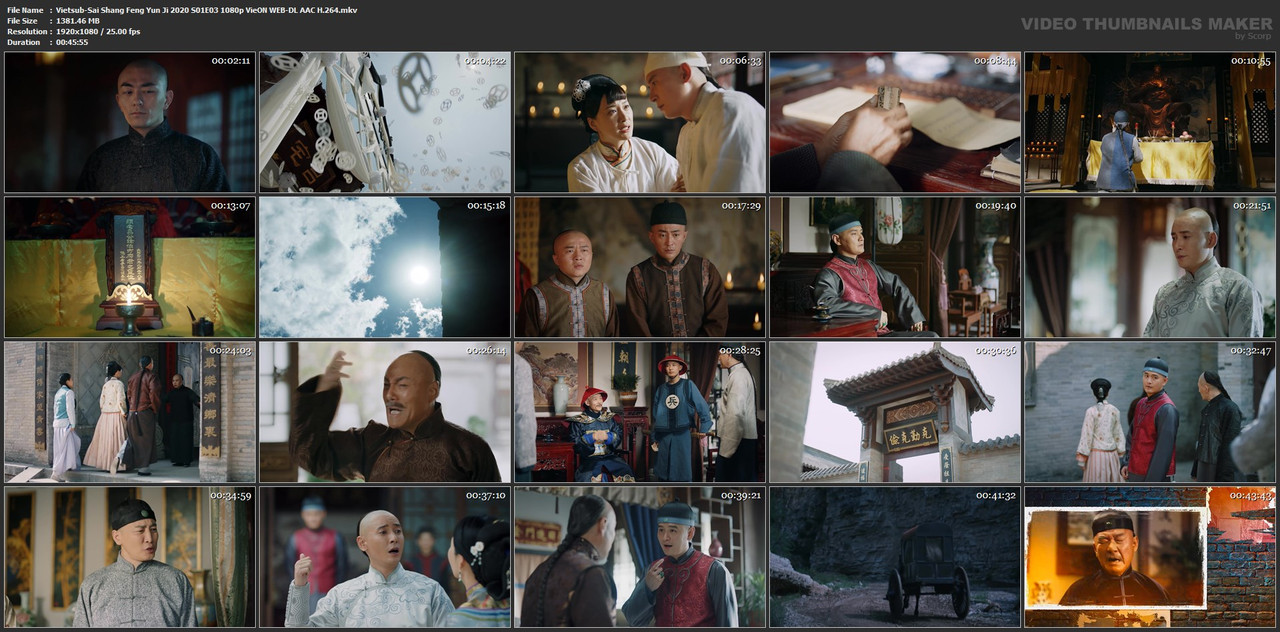Click the thumbnail at 00:13:07

(130, 267)
